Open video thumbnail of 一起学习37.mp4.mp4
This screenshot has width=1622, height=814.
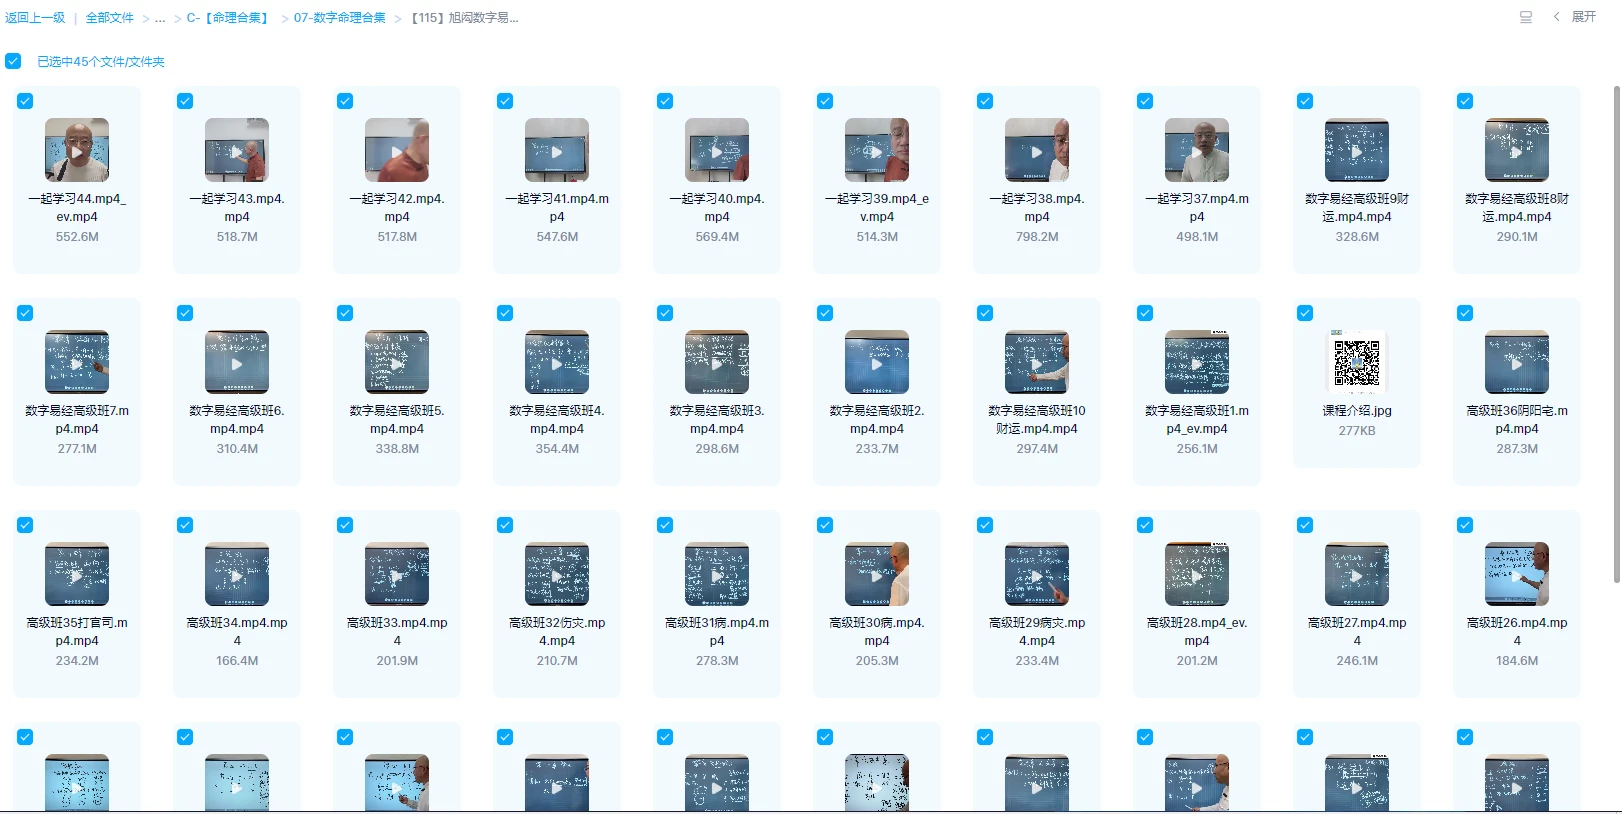tap(1197, 150)
